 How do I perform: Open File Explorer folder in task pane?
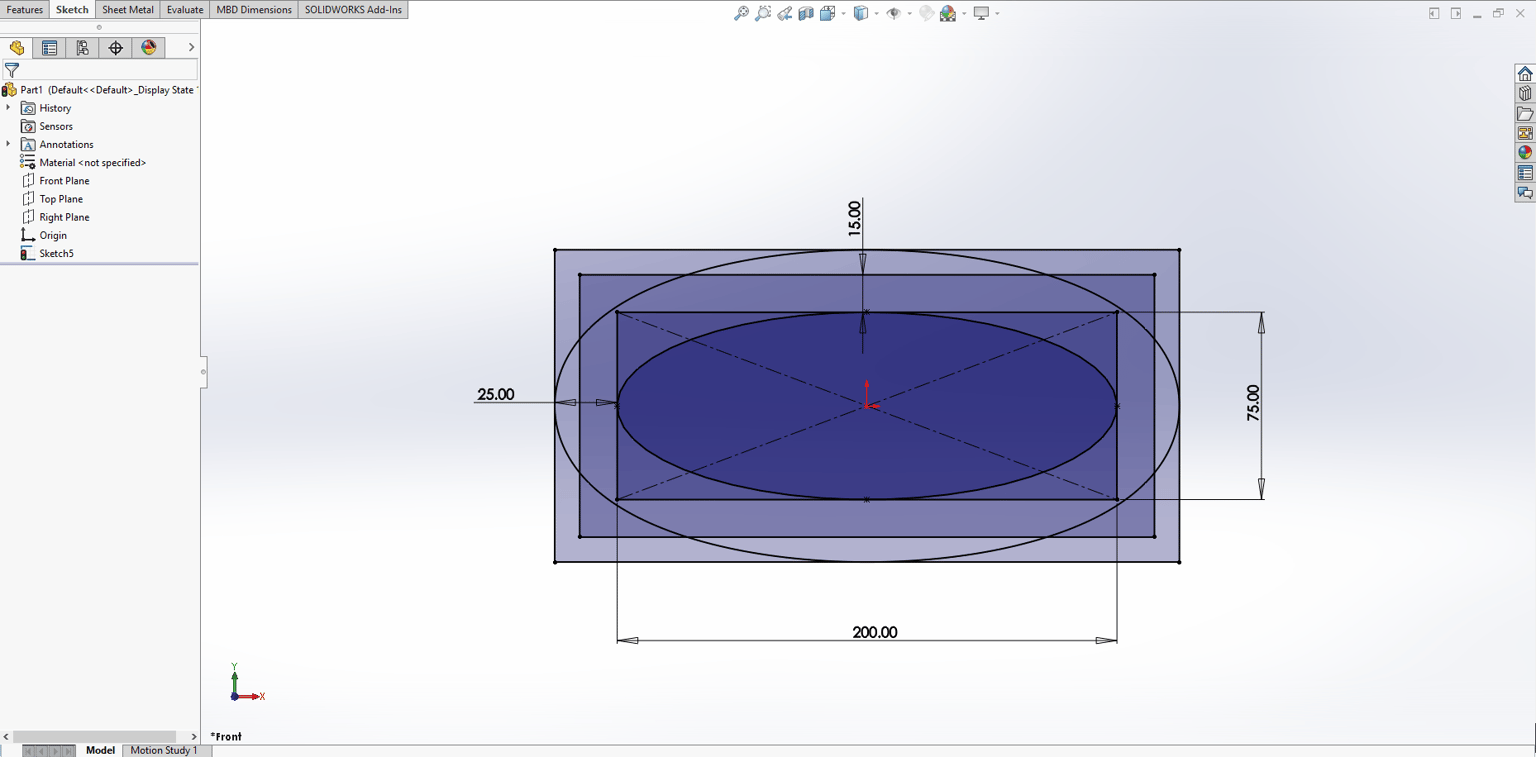1525,114
